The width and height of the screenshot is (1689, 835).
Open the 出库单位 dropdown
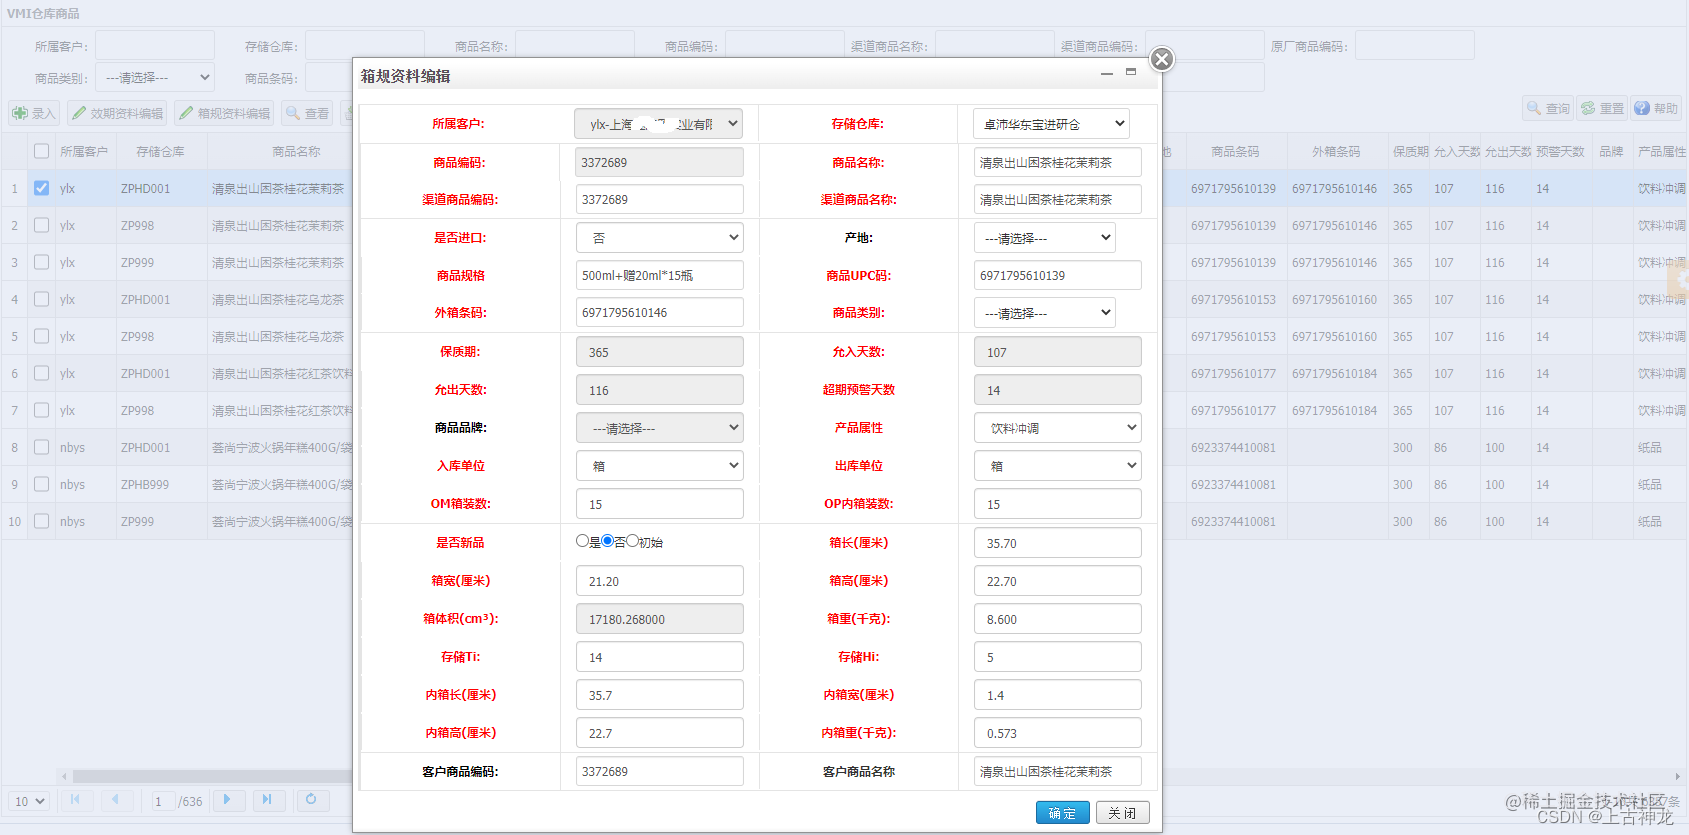1058,466
